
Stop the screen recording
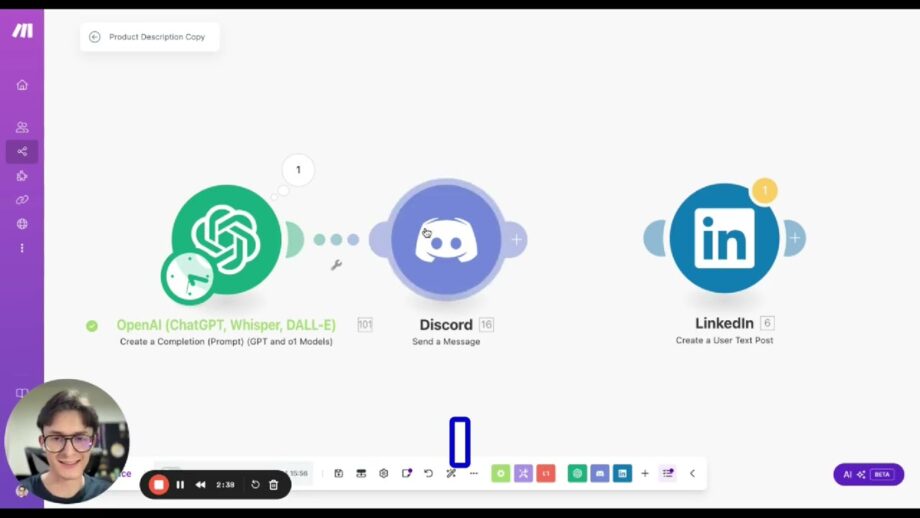158,485
